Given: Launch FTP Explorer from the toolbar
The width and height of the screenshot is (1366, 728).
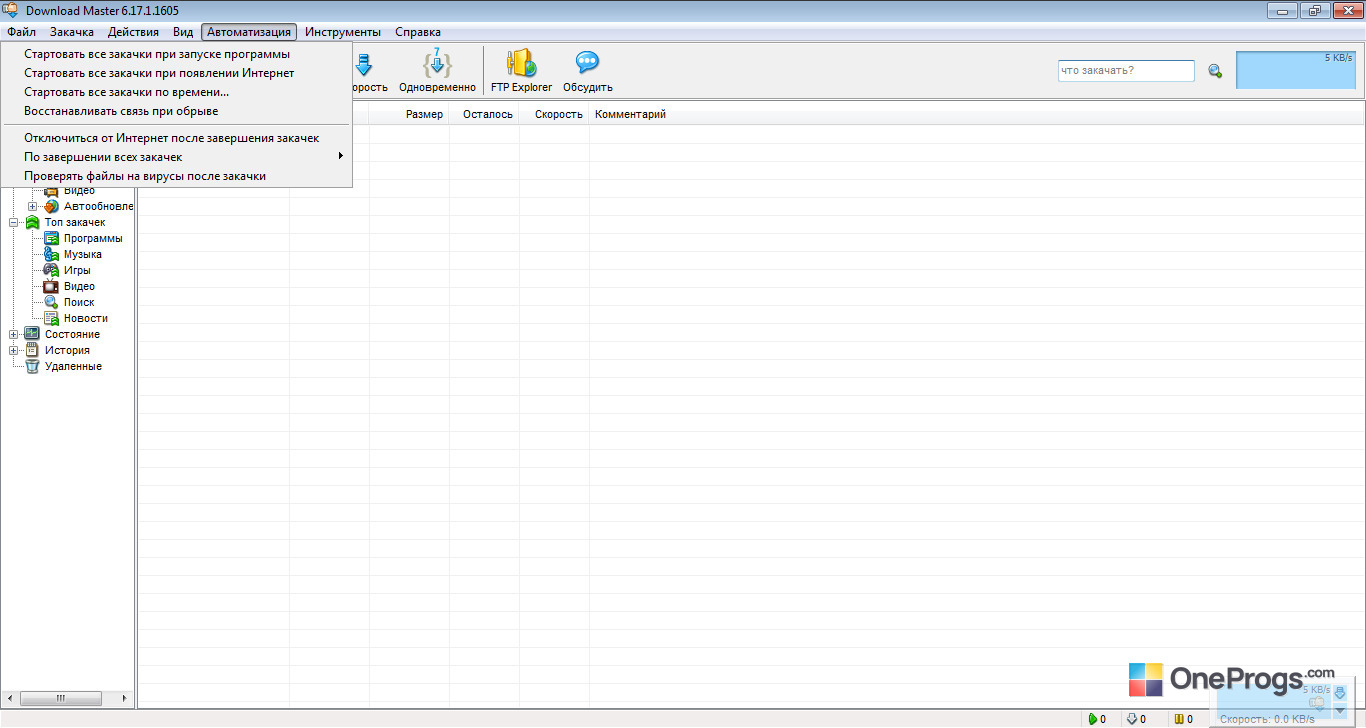Looking at the screenshot, I should click(521, 70).
